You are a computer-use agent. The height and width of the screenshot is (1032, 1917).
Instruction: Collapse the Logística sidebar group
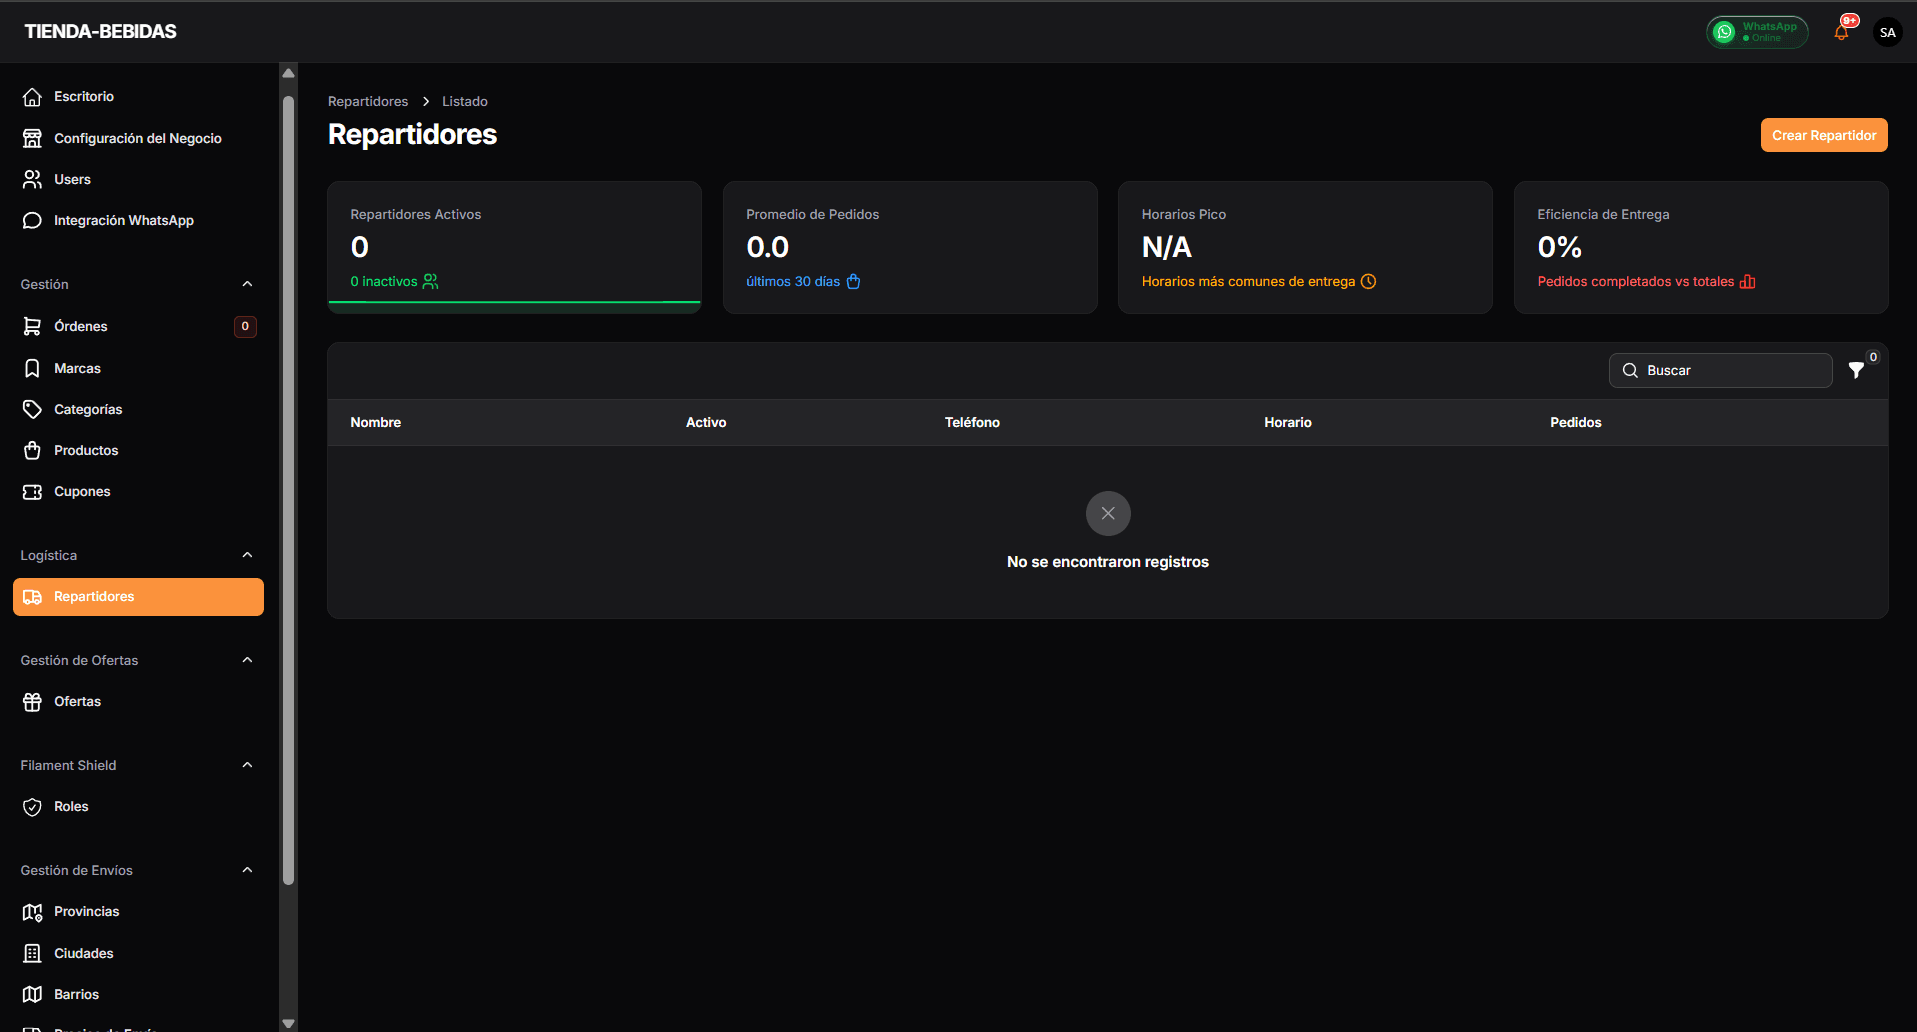pos(247,555)
